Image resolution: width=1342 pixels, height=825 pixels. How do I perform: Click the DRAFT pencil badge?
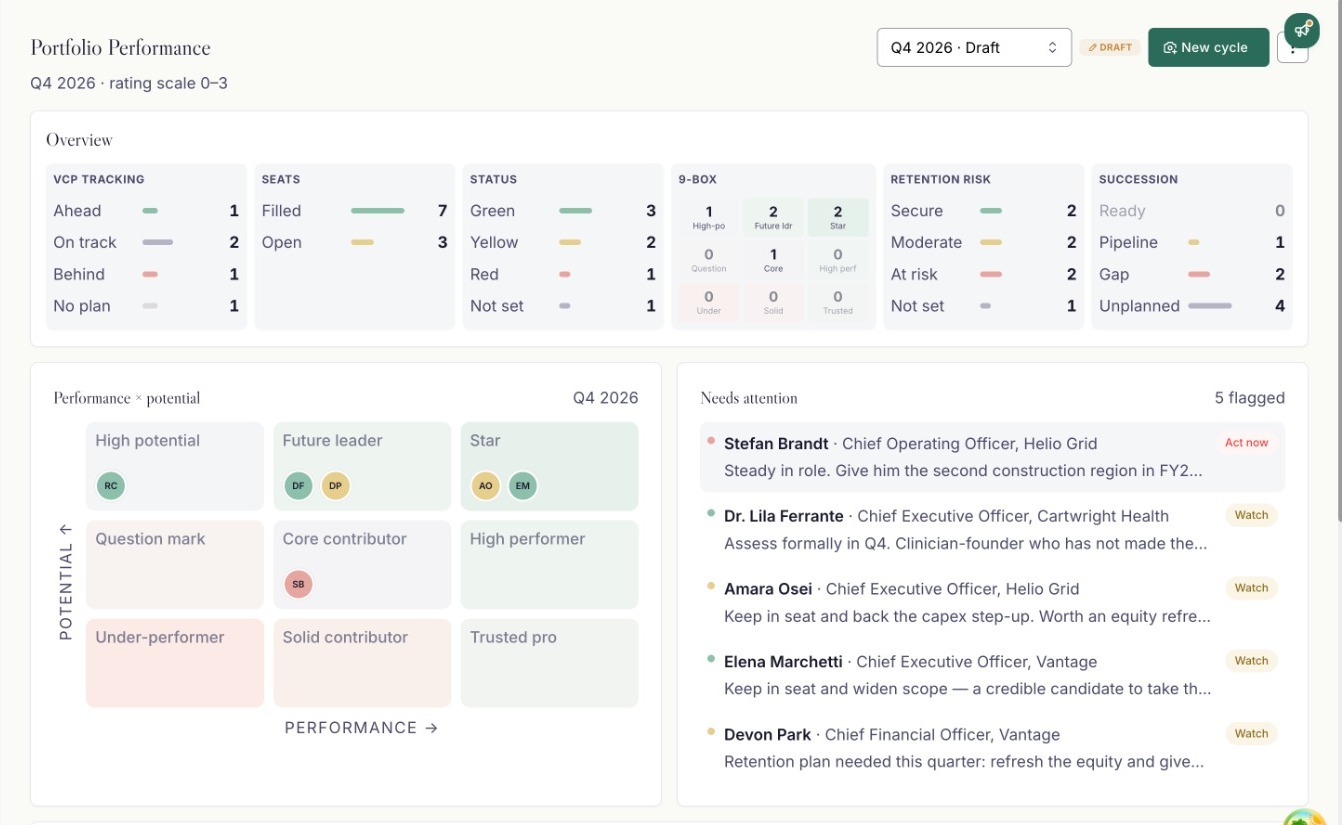pyautogui.click(x=1110, y=47)
